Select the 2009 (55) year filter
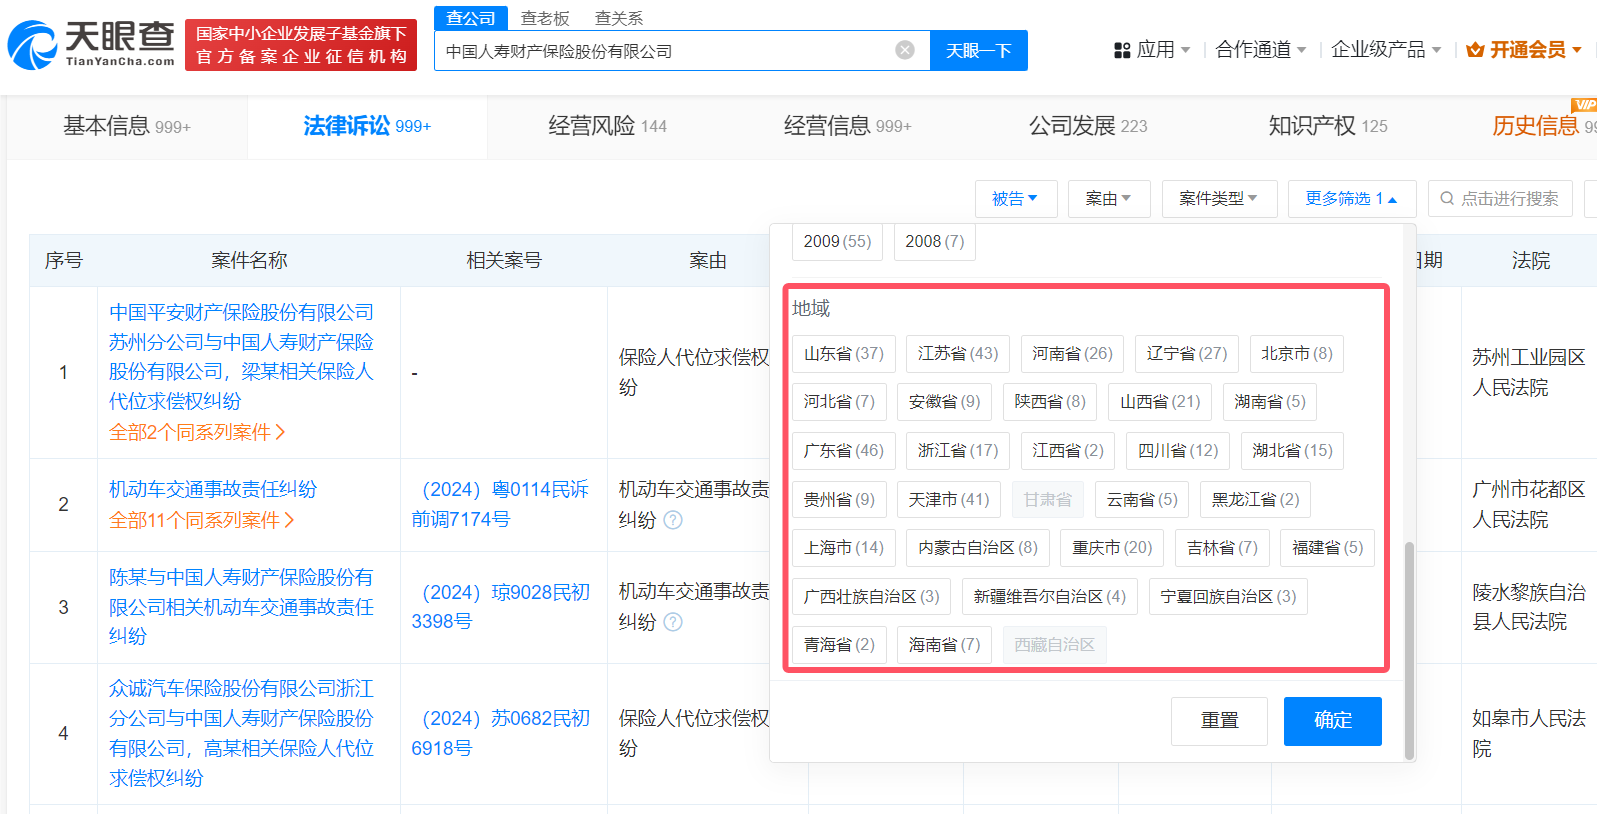This screenshot has height=814, width=1597. [x=837, y=241]
